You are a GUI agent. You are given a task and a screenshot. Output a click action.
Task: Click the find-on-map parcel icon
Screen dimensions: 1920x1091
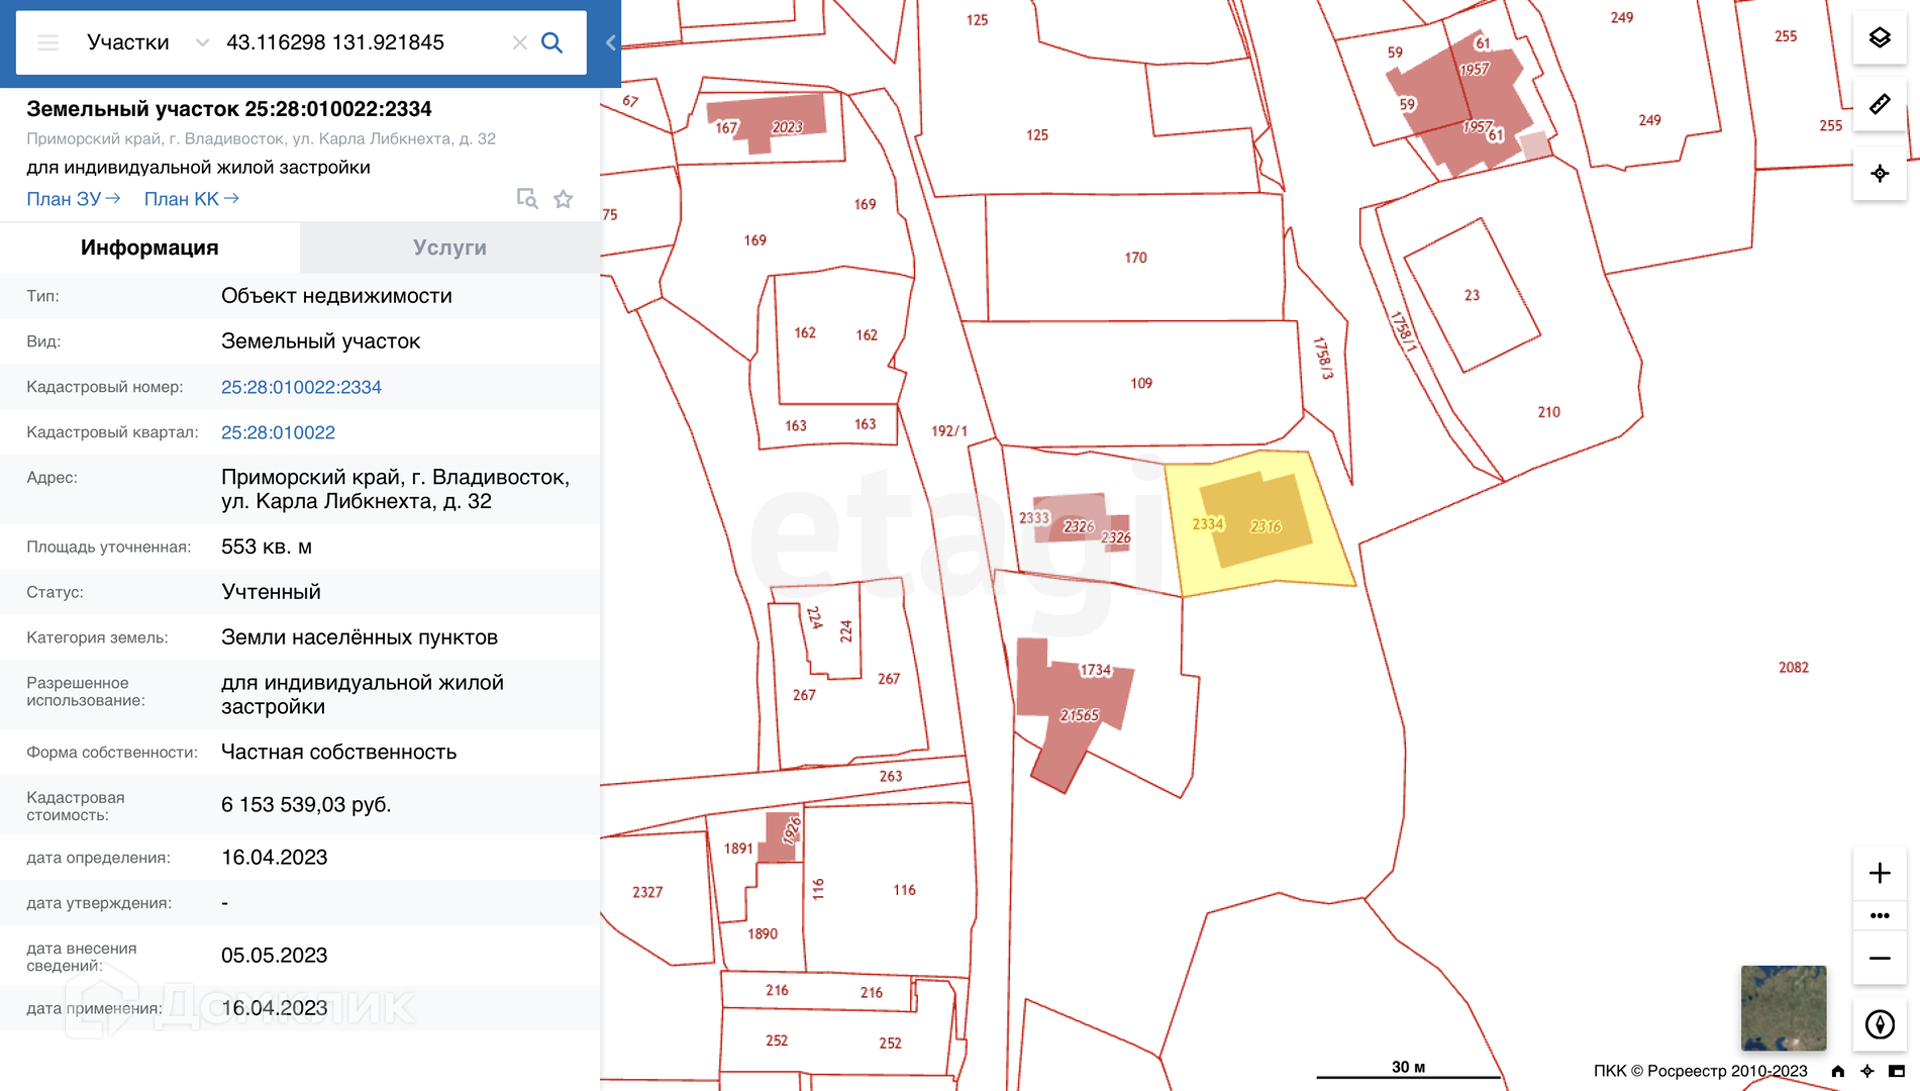click(x=527, y=199)
